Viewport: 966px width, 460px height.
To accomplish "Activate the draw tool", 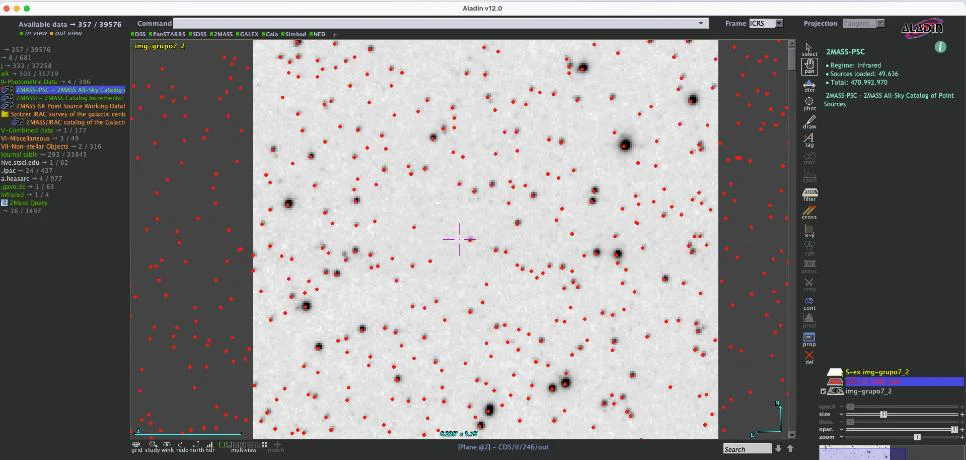I will pos(809,121).
